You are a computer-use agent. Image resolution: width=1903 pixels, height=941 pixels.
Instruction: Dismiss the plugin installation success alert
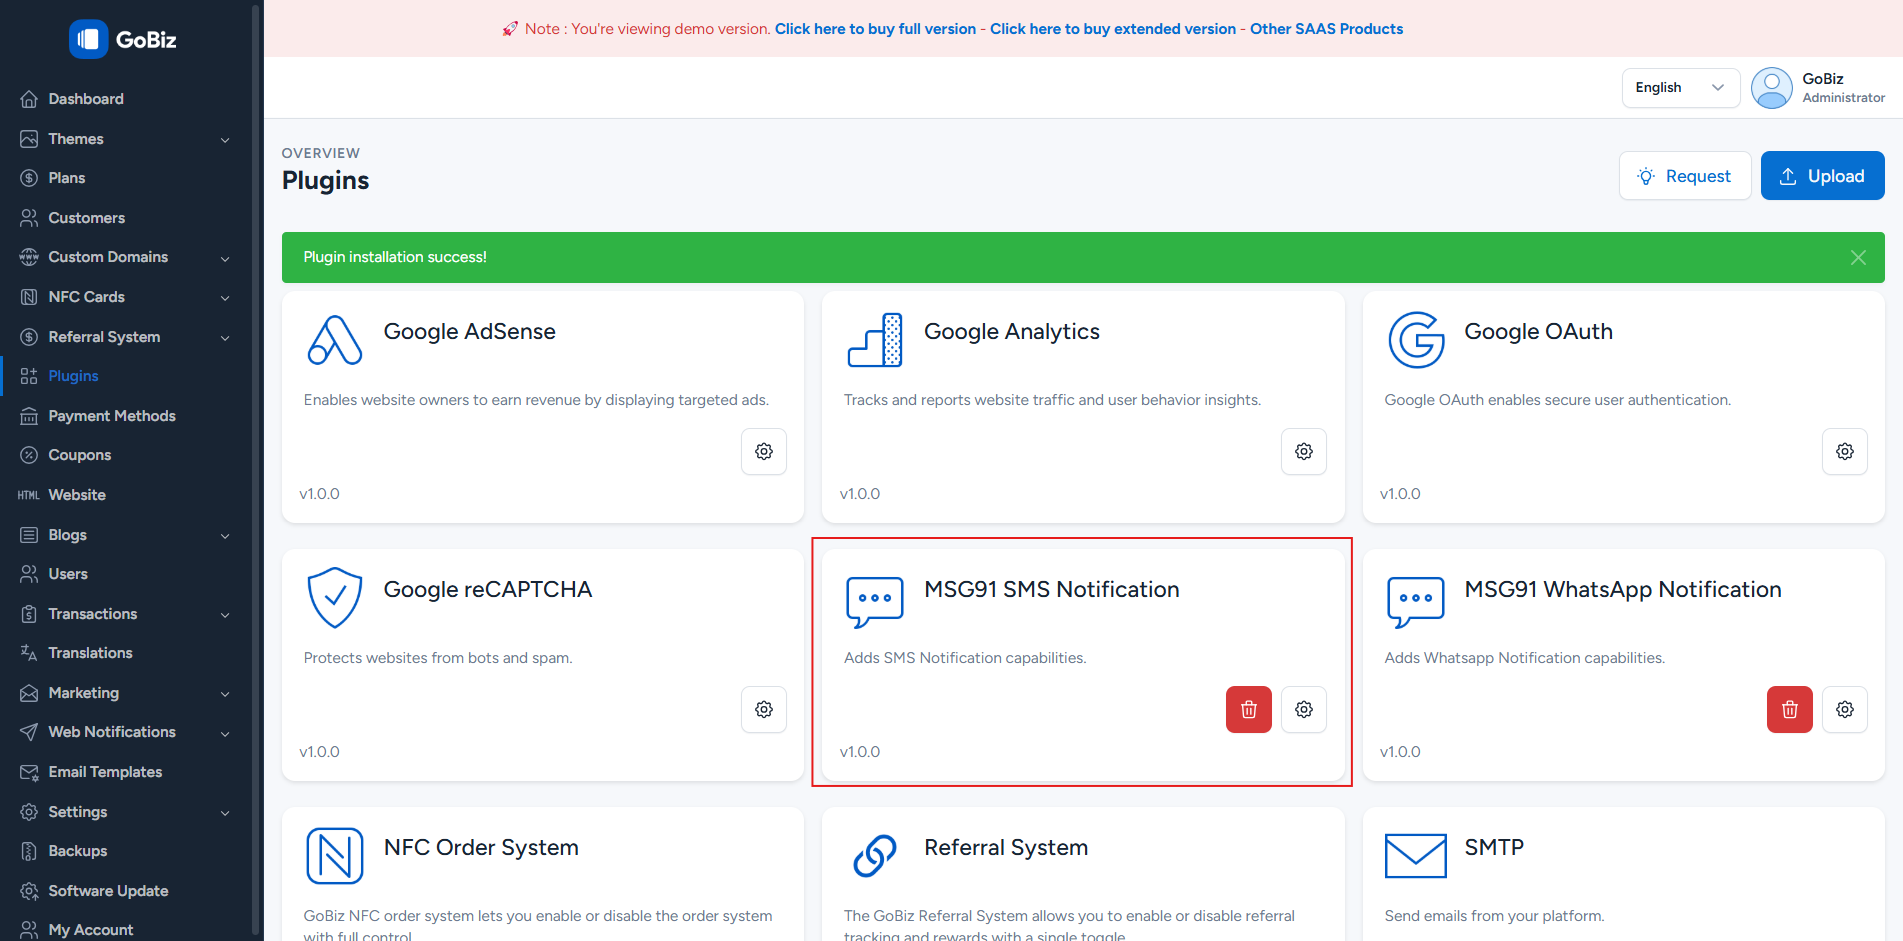click(x=1858, y=258)
